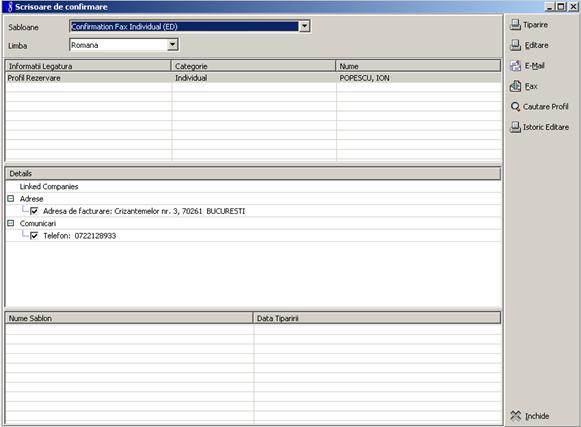Viewport: 581px width, 427px height.
Task: Click the Editare icon
Action: pyautogui.click(x=515, y=45)
